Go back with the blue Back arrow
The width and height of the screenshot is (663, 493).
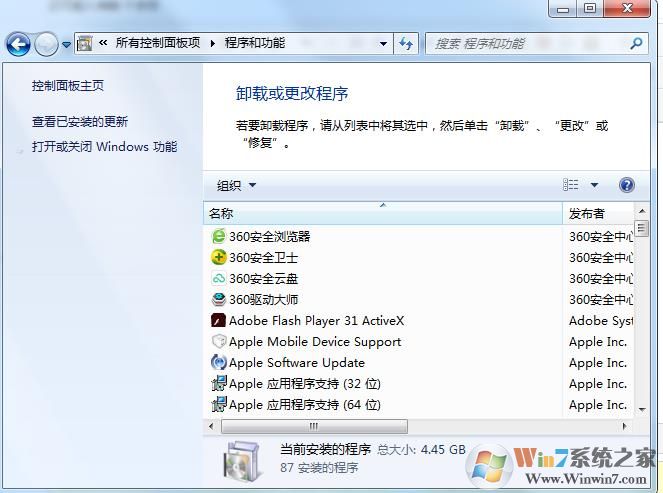pos(18,44)
